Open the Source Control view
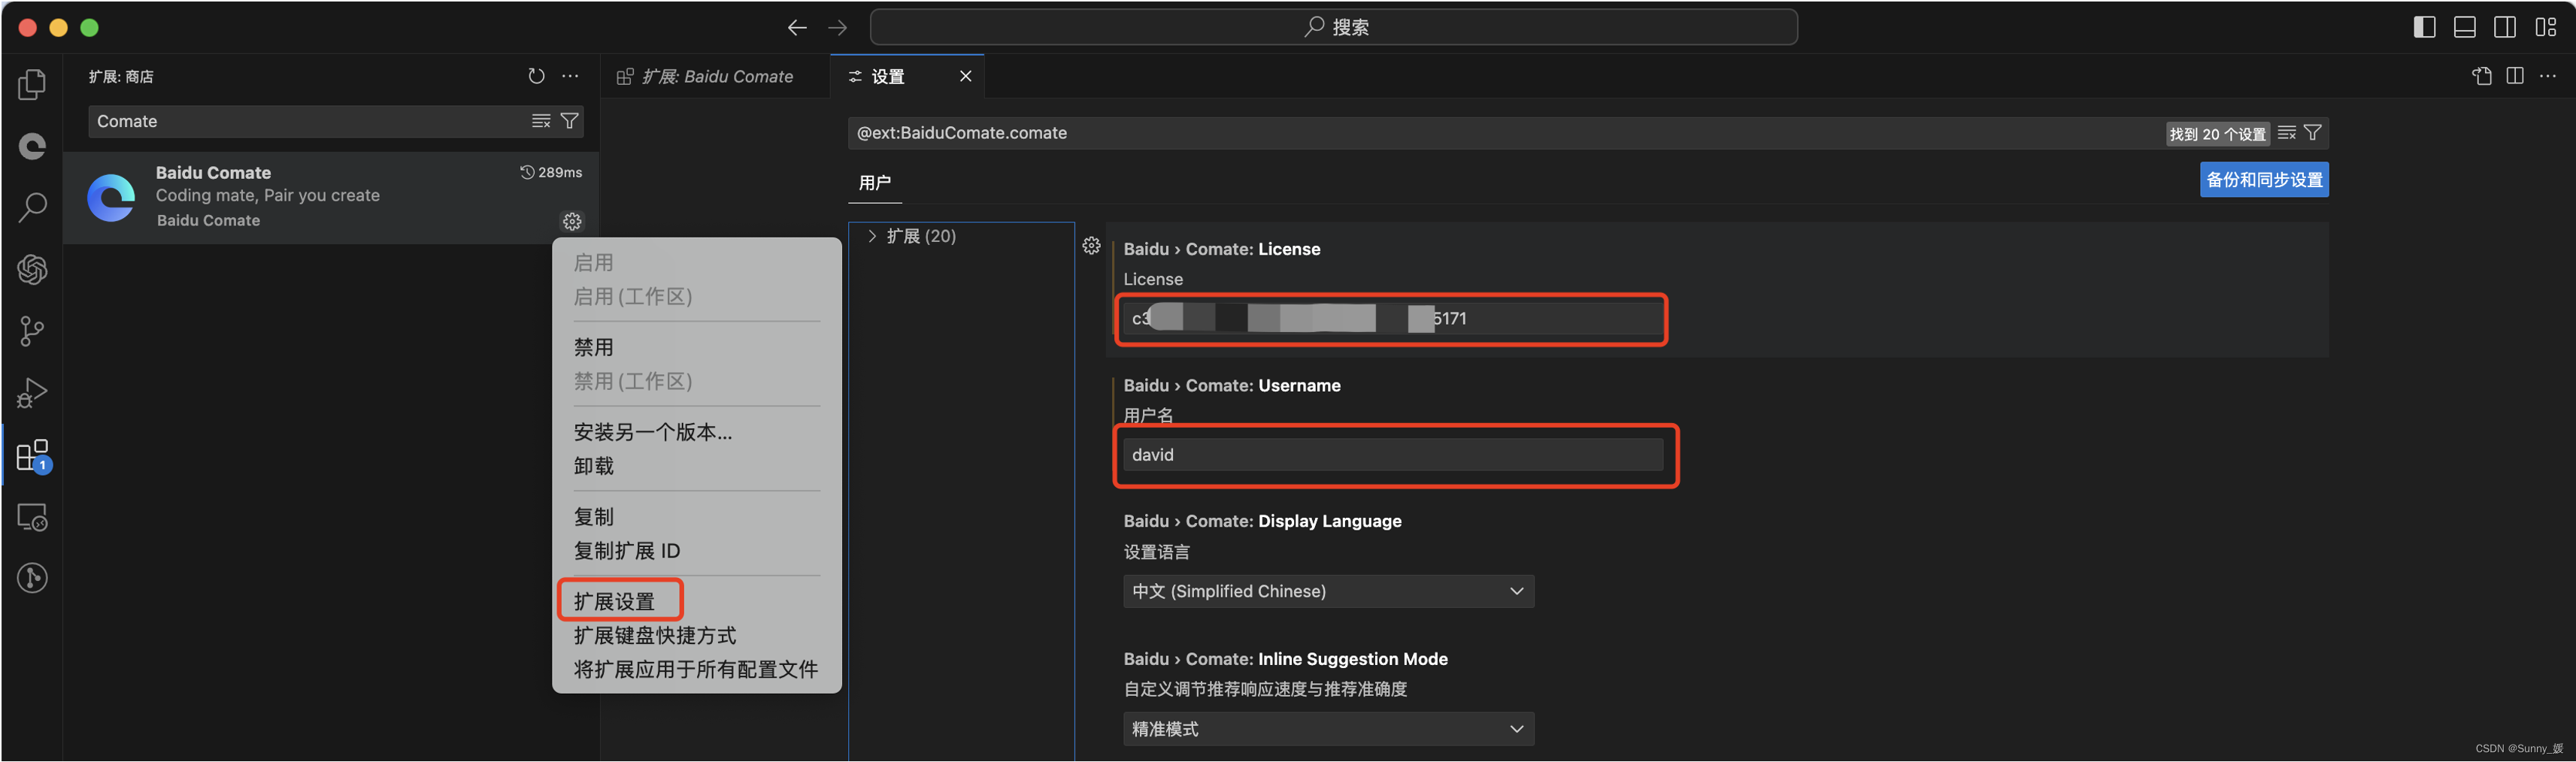Viewport: 2576px width, 762px height. point(32,331)
